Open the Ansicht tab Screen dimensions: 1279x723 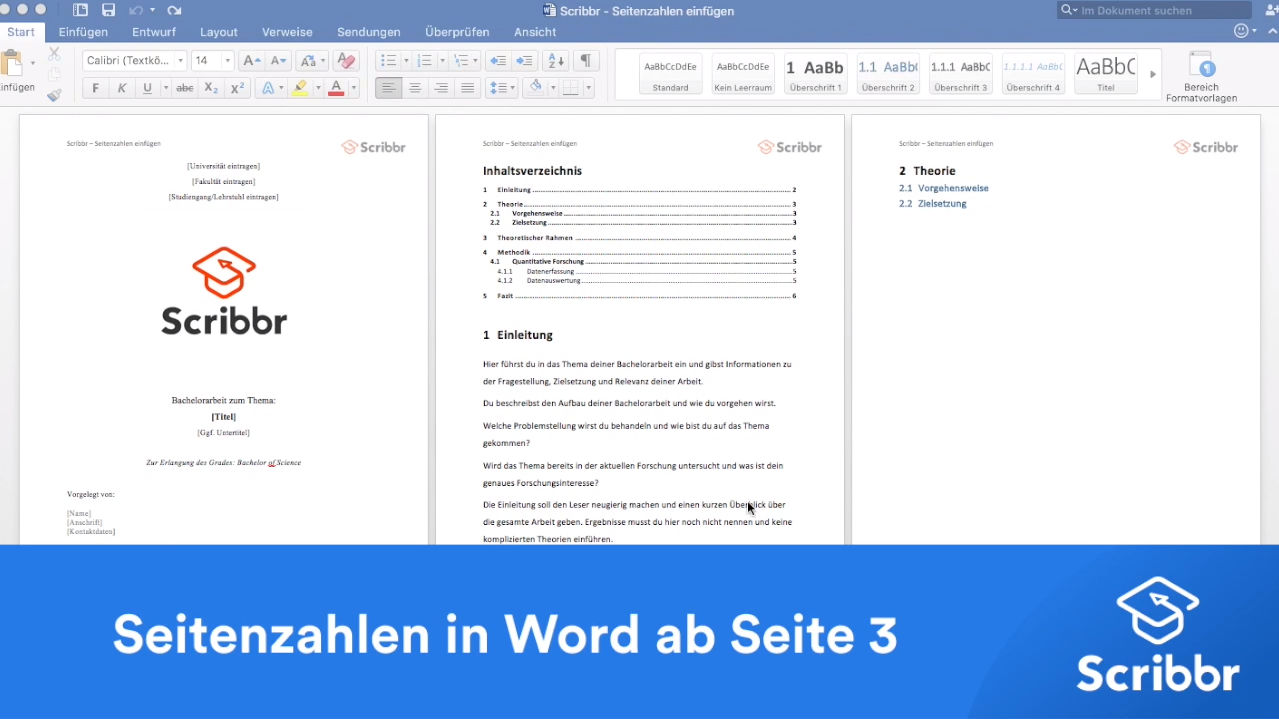(535, 32)
